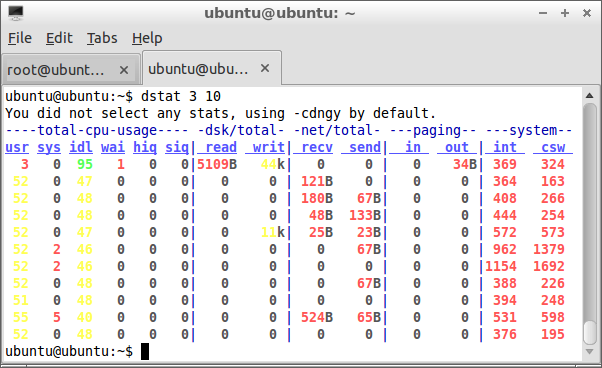
Task: Click the '573' context switch value
Action: pos(553,232)
